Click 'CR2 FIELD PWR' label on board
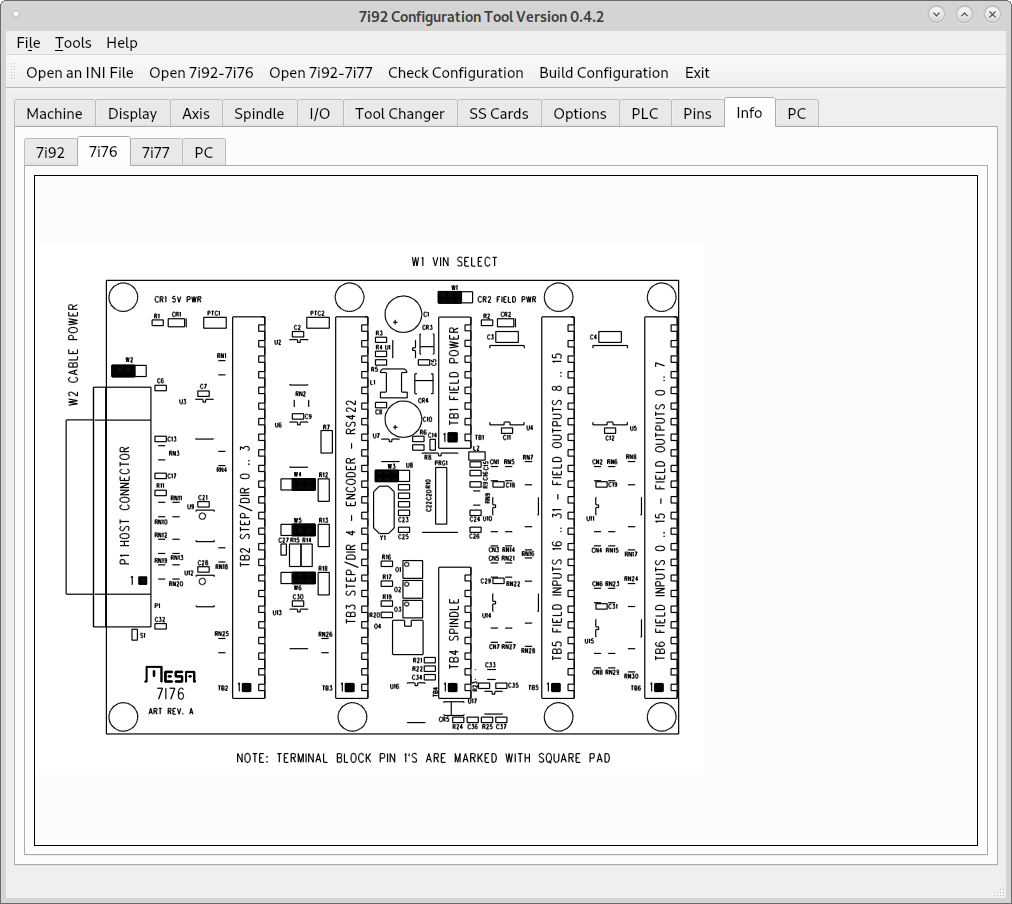Image resolution: width=1012 pixels, height=904 pixels. coord(507,299)
